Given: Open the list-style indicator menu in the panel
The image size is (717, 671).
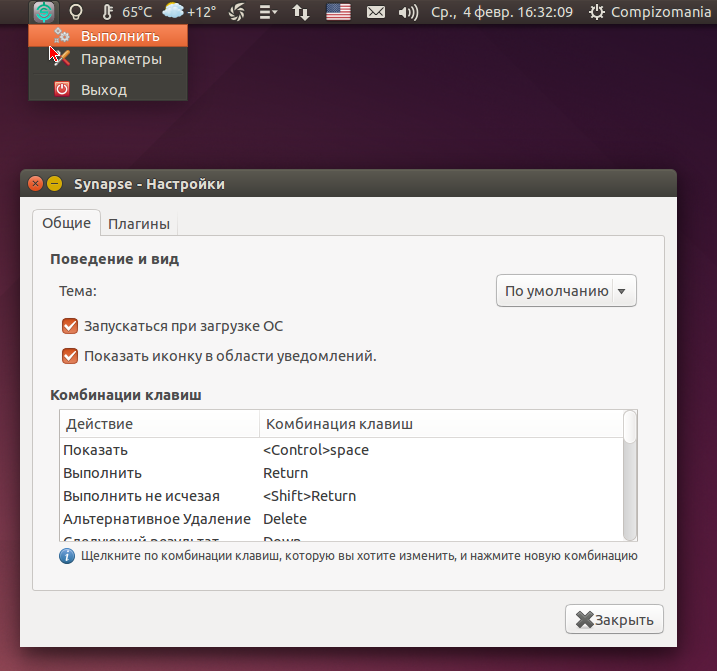Looking at the screenshot, I should tap(268, 12).
